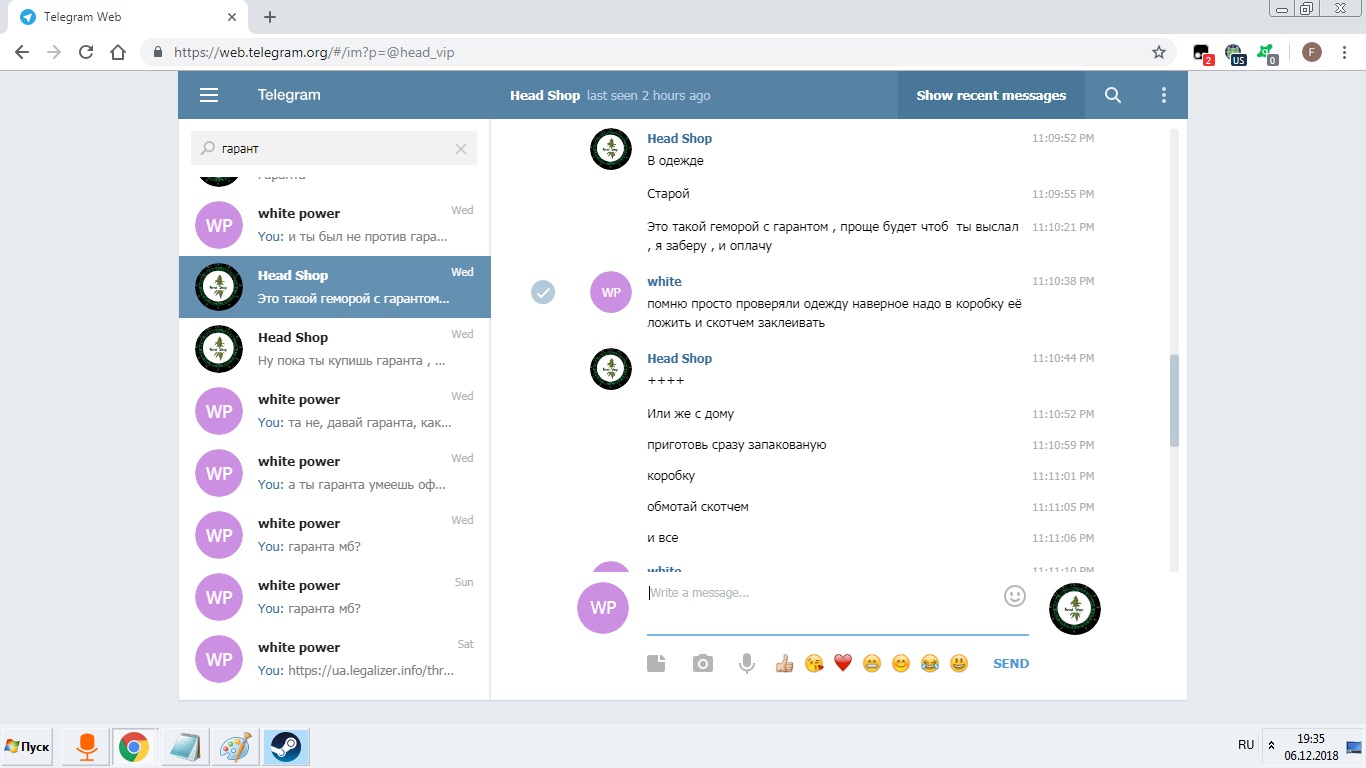Click the Telegram Web browser tab
The image size is (1366, 768).
[x=128, y=17]
